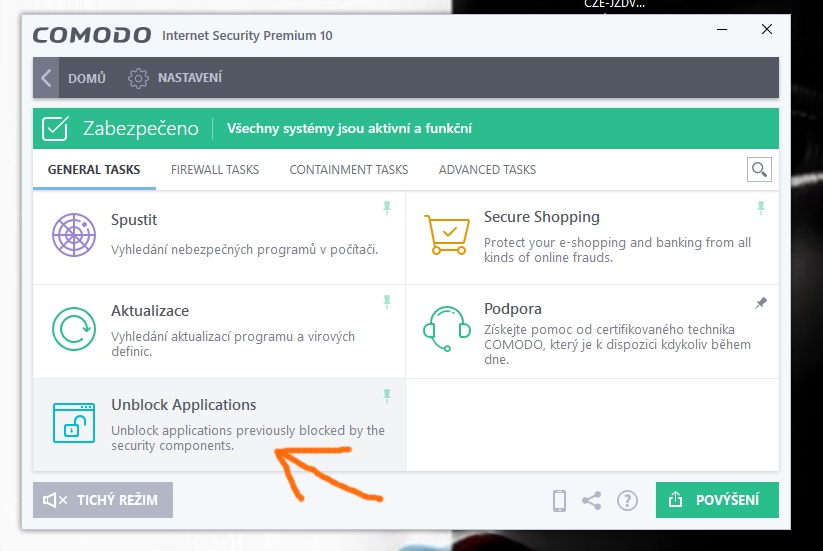Open Unblock Applications title

(x=184, y=405)
